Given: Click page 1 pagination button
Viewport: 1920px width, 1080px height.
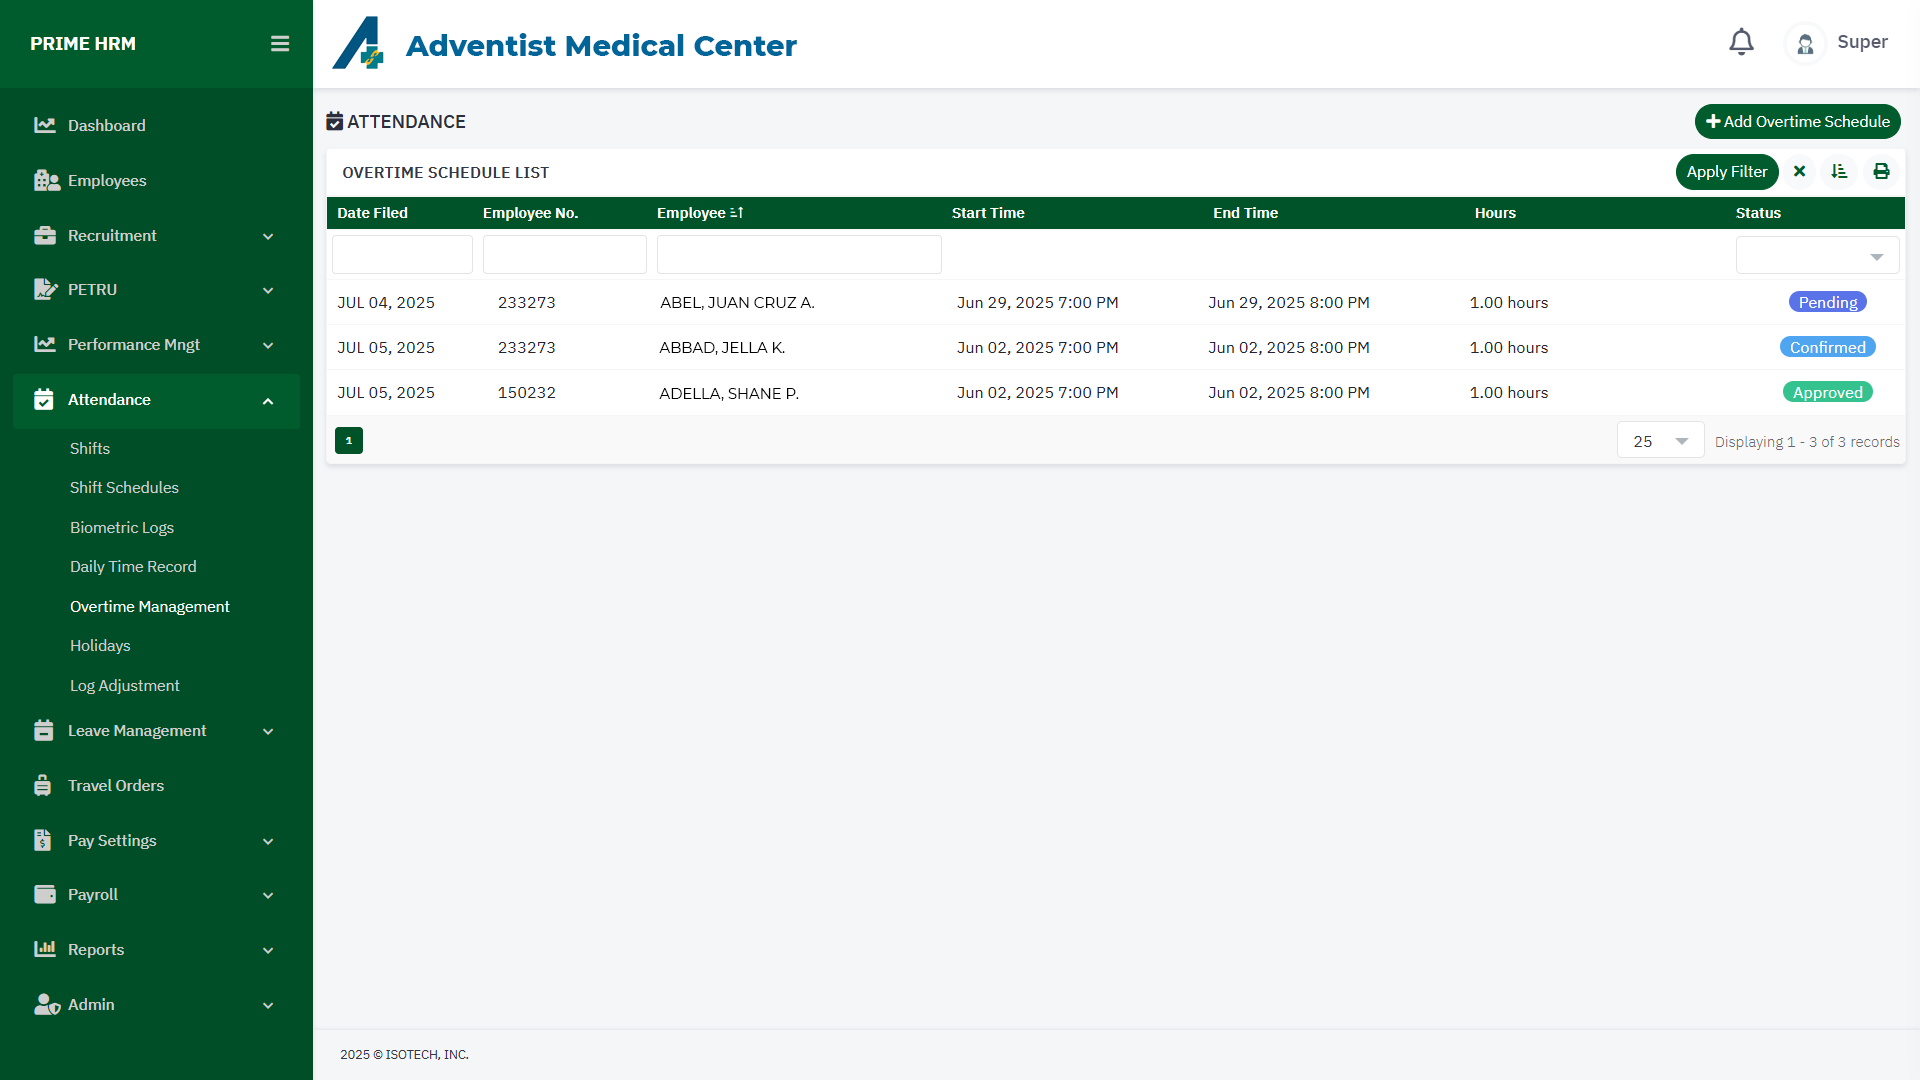Looking at the screenshot, I should [349, 441].
